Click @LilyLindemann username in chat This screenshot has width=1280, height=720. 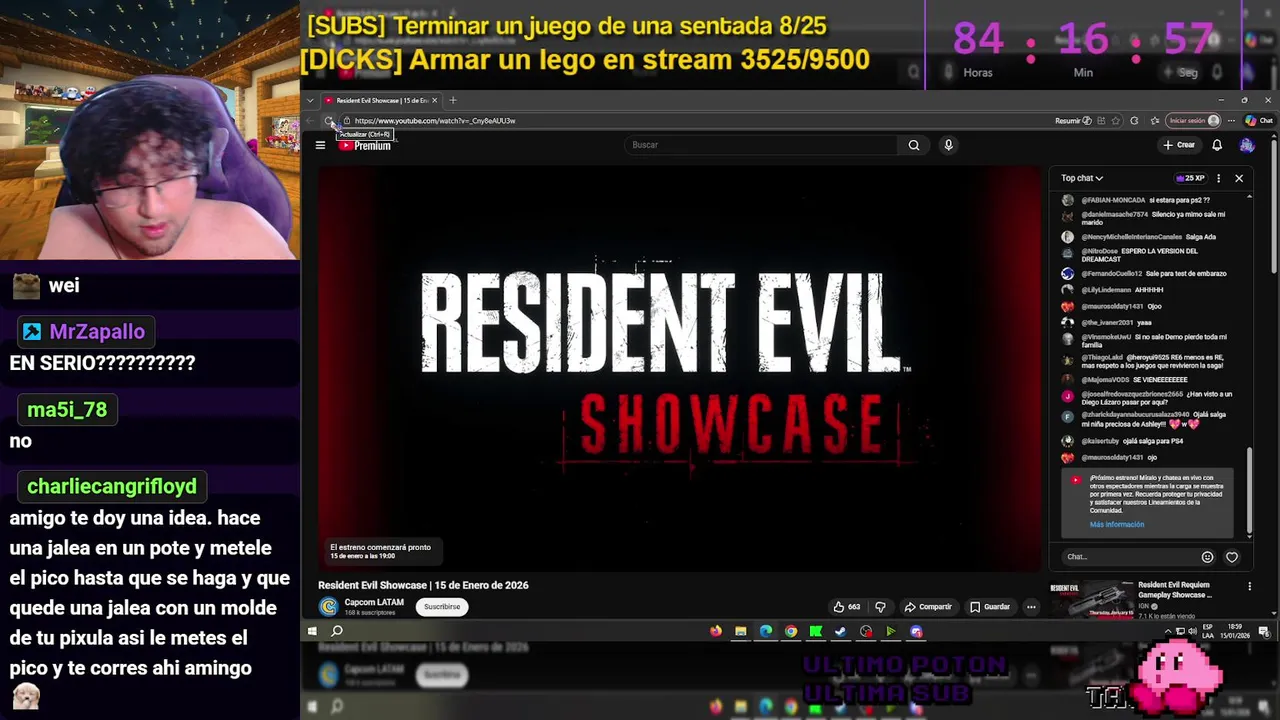1106,290
